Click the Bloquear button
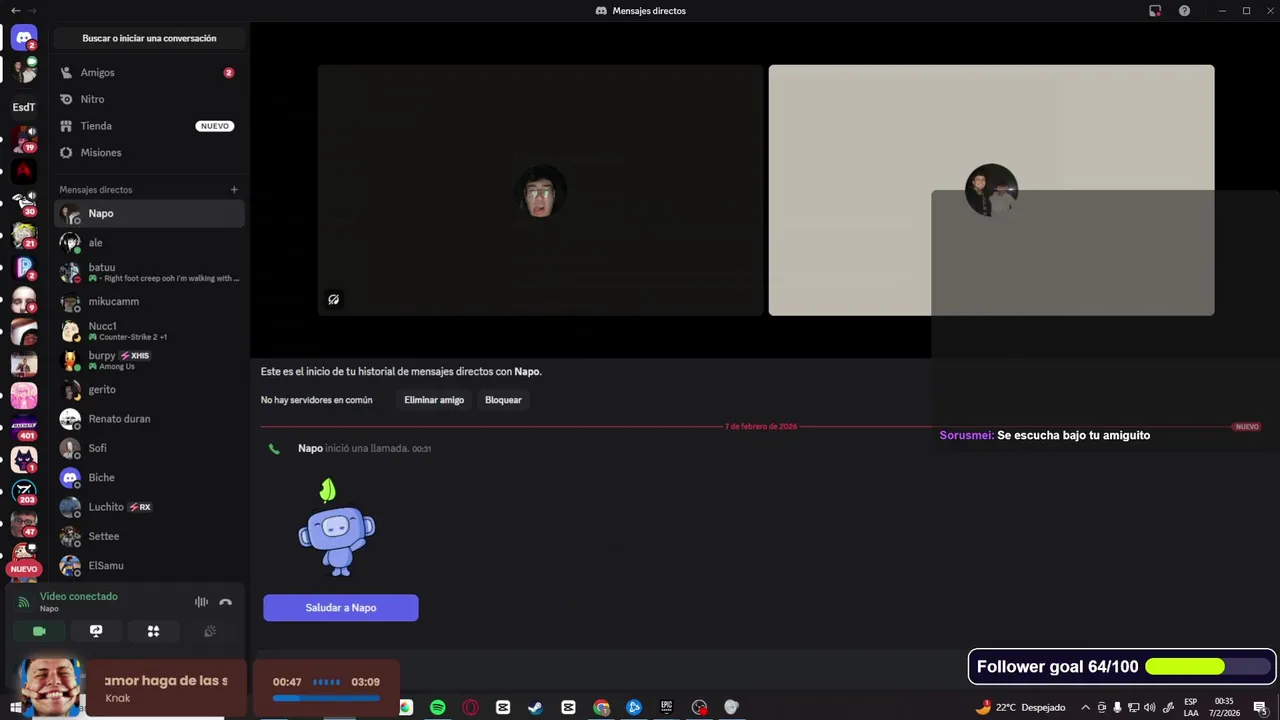 coord(503,400)
